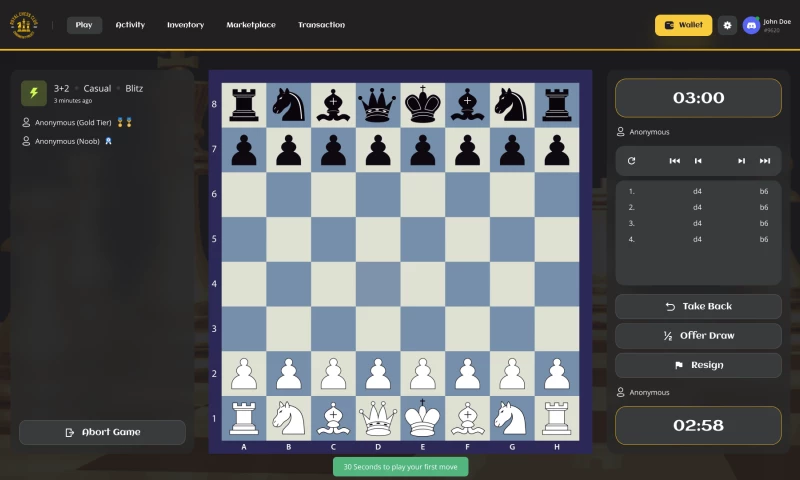Click the empty d4 square

(378, 284)
